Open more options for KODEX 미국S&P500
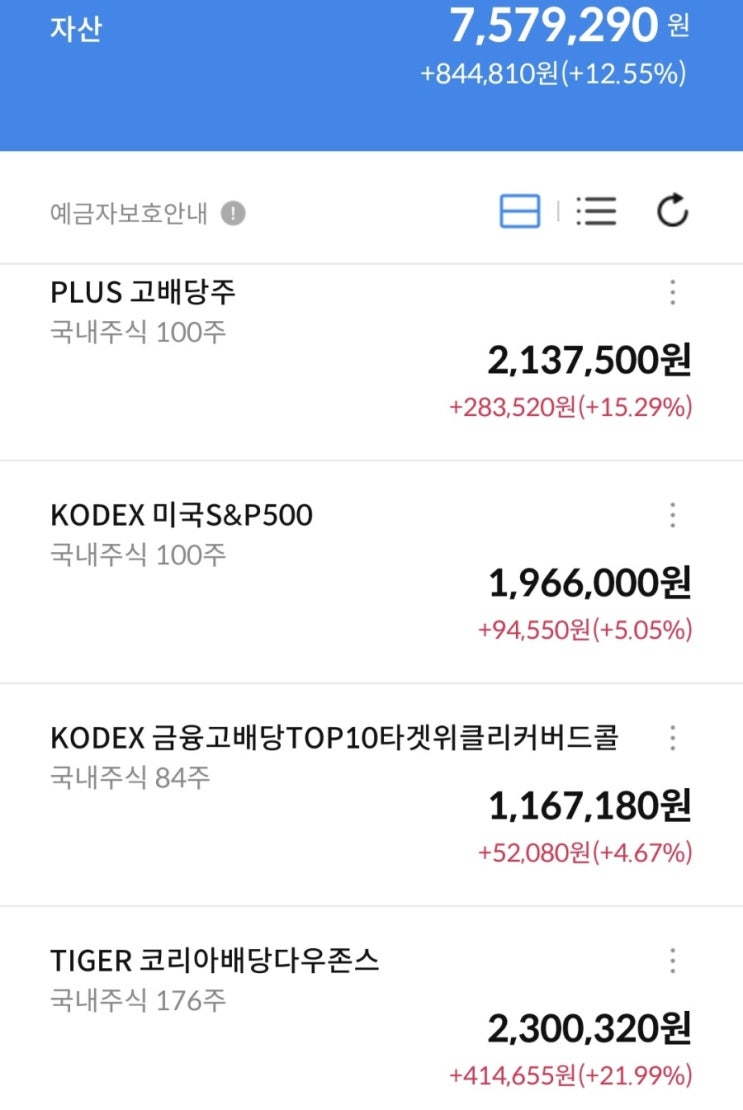Viewport: 743px width, 1110px height. [672, 515]
